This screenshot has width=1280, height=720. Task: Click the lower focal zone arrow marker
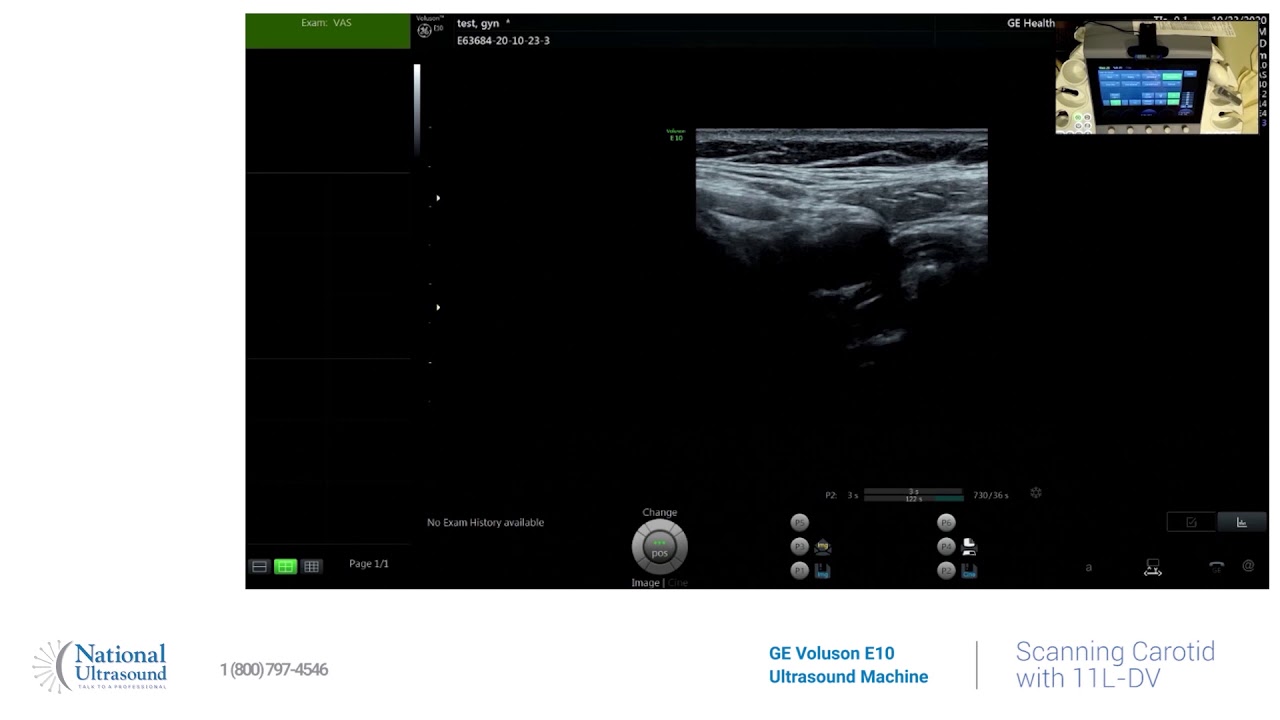pyautogui.click(x=438, y=307)
